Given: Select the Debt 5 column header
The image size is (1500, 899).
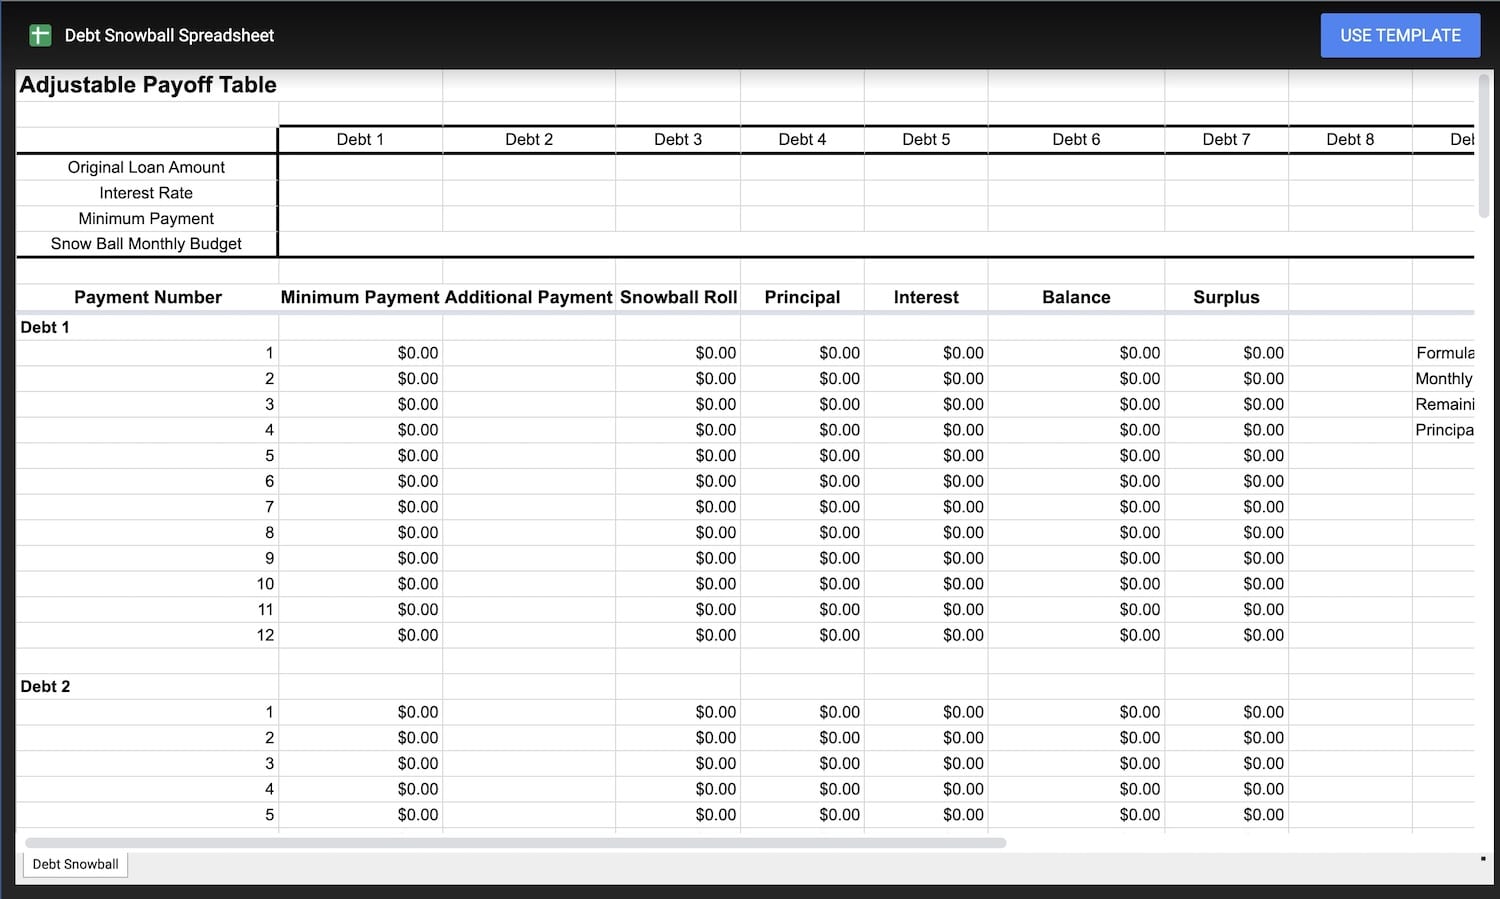Looking at the screenshot, I should click(926, 140).
